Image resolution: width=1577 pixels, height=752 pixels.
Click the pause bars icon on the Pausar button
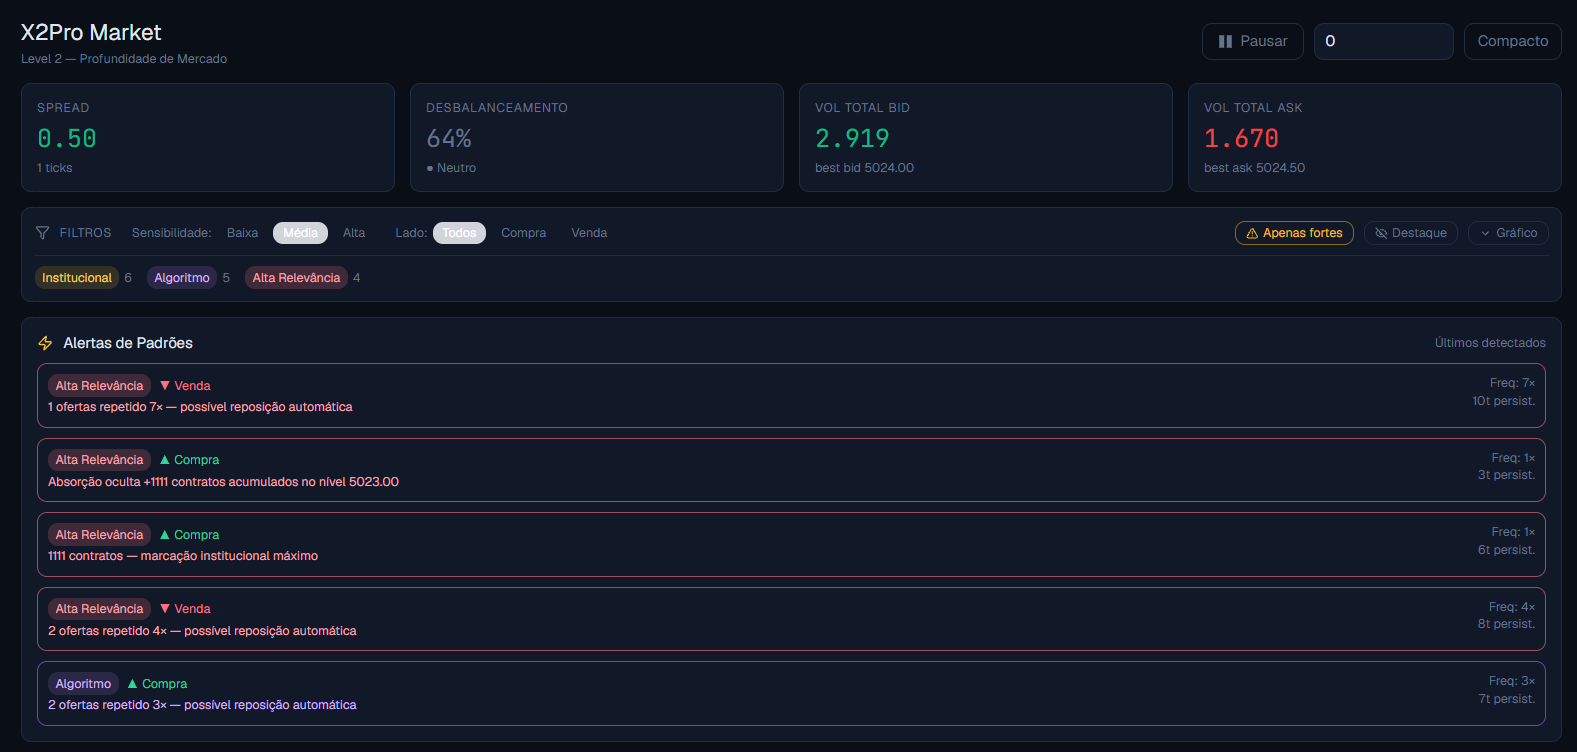[x=1225, y=42]
